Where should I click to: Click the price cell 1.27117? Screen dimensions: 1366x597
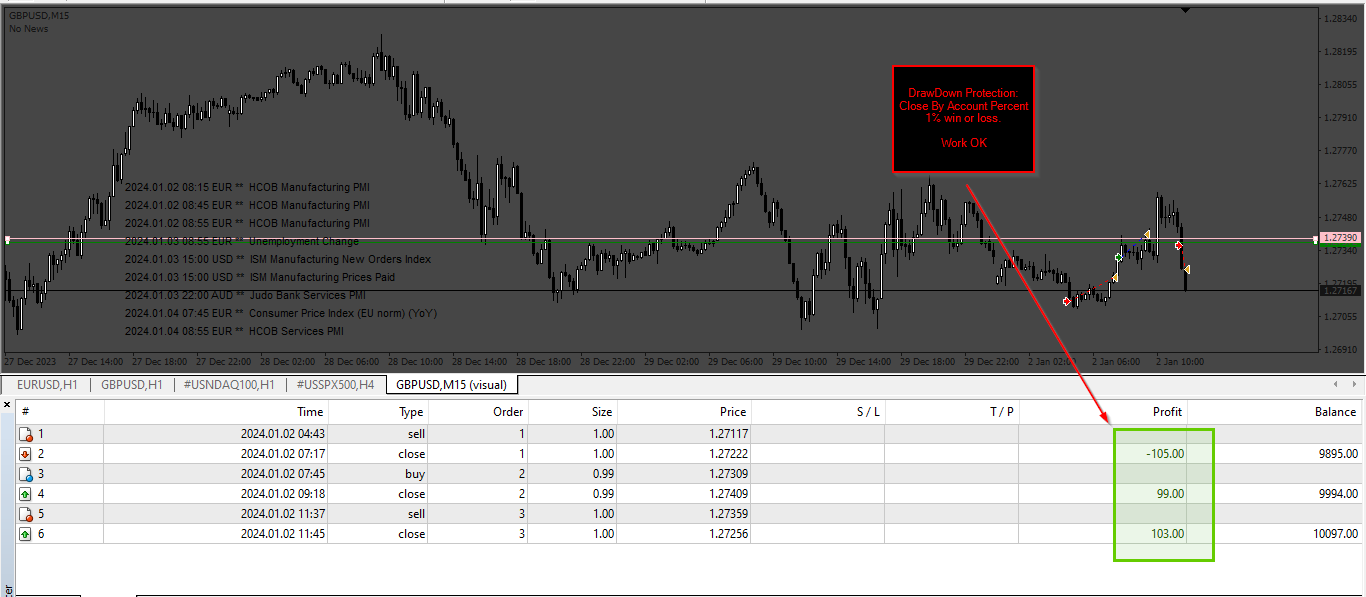(x=726, y=434)
